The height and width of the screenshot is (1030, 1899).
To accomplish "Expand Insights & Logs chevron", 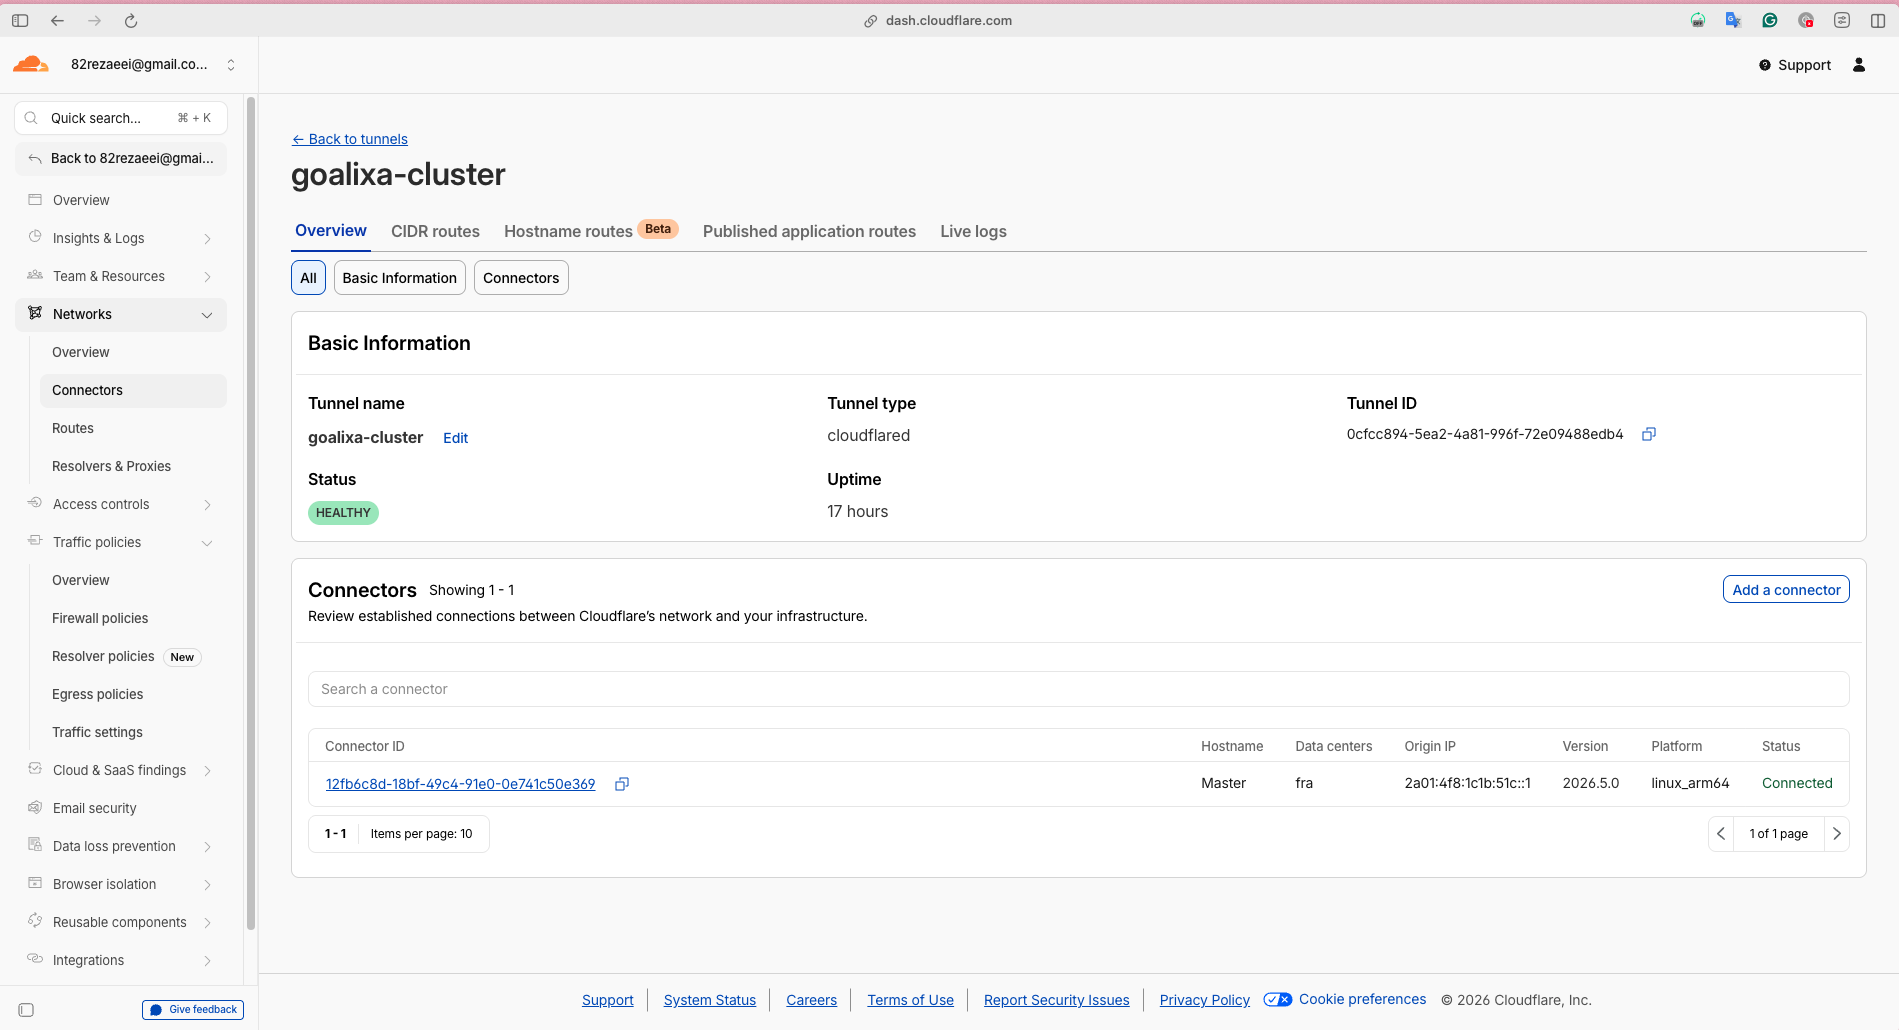I will [207, 239].
